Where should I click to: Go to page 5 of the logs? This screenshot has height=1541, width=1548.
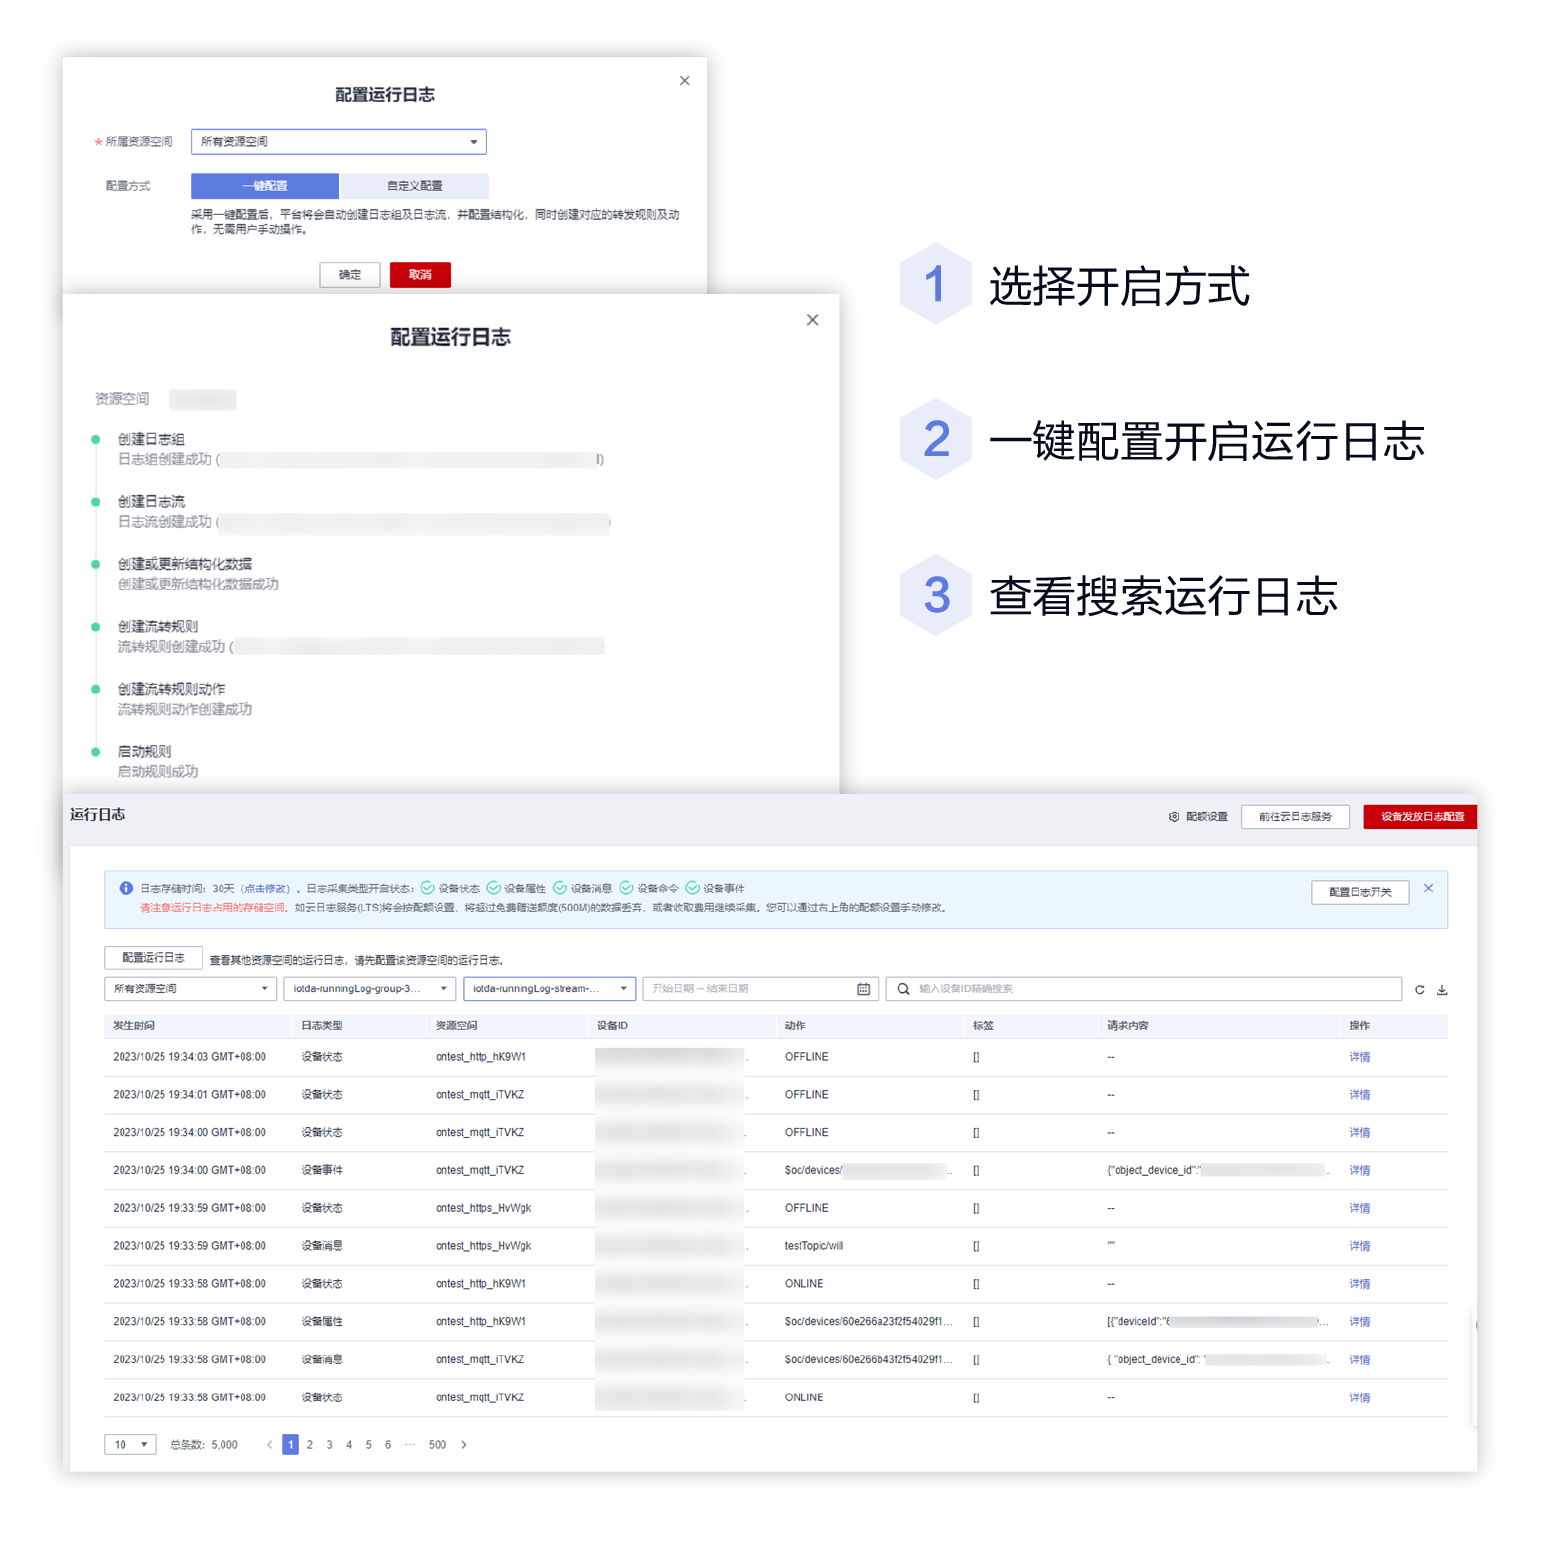[368, 1445]
